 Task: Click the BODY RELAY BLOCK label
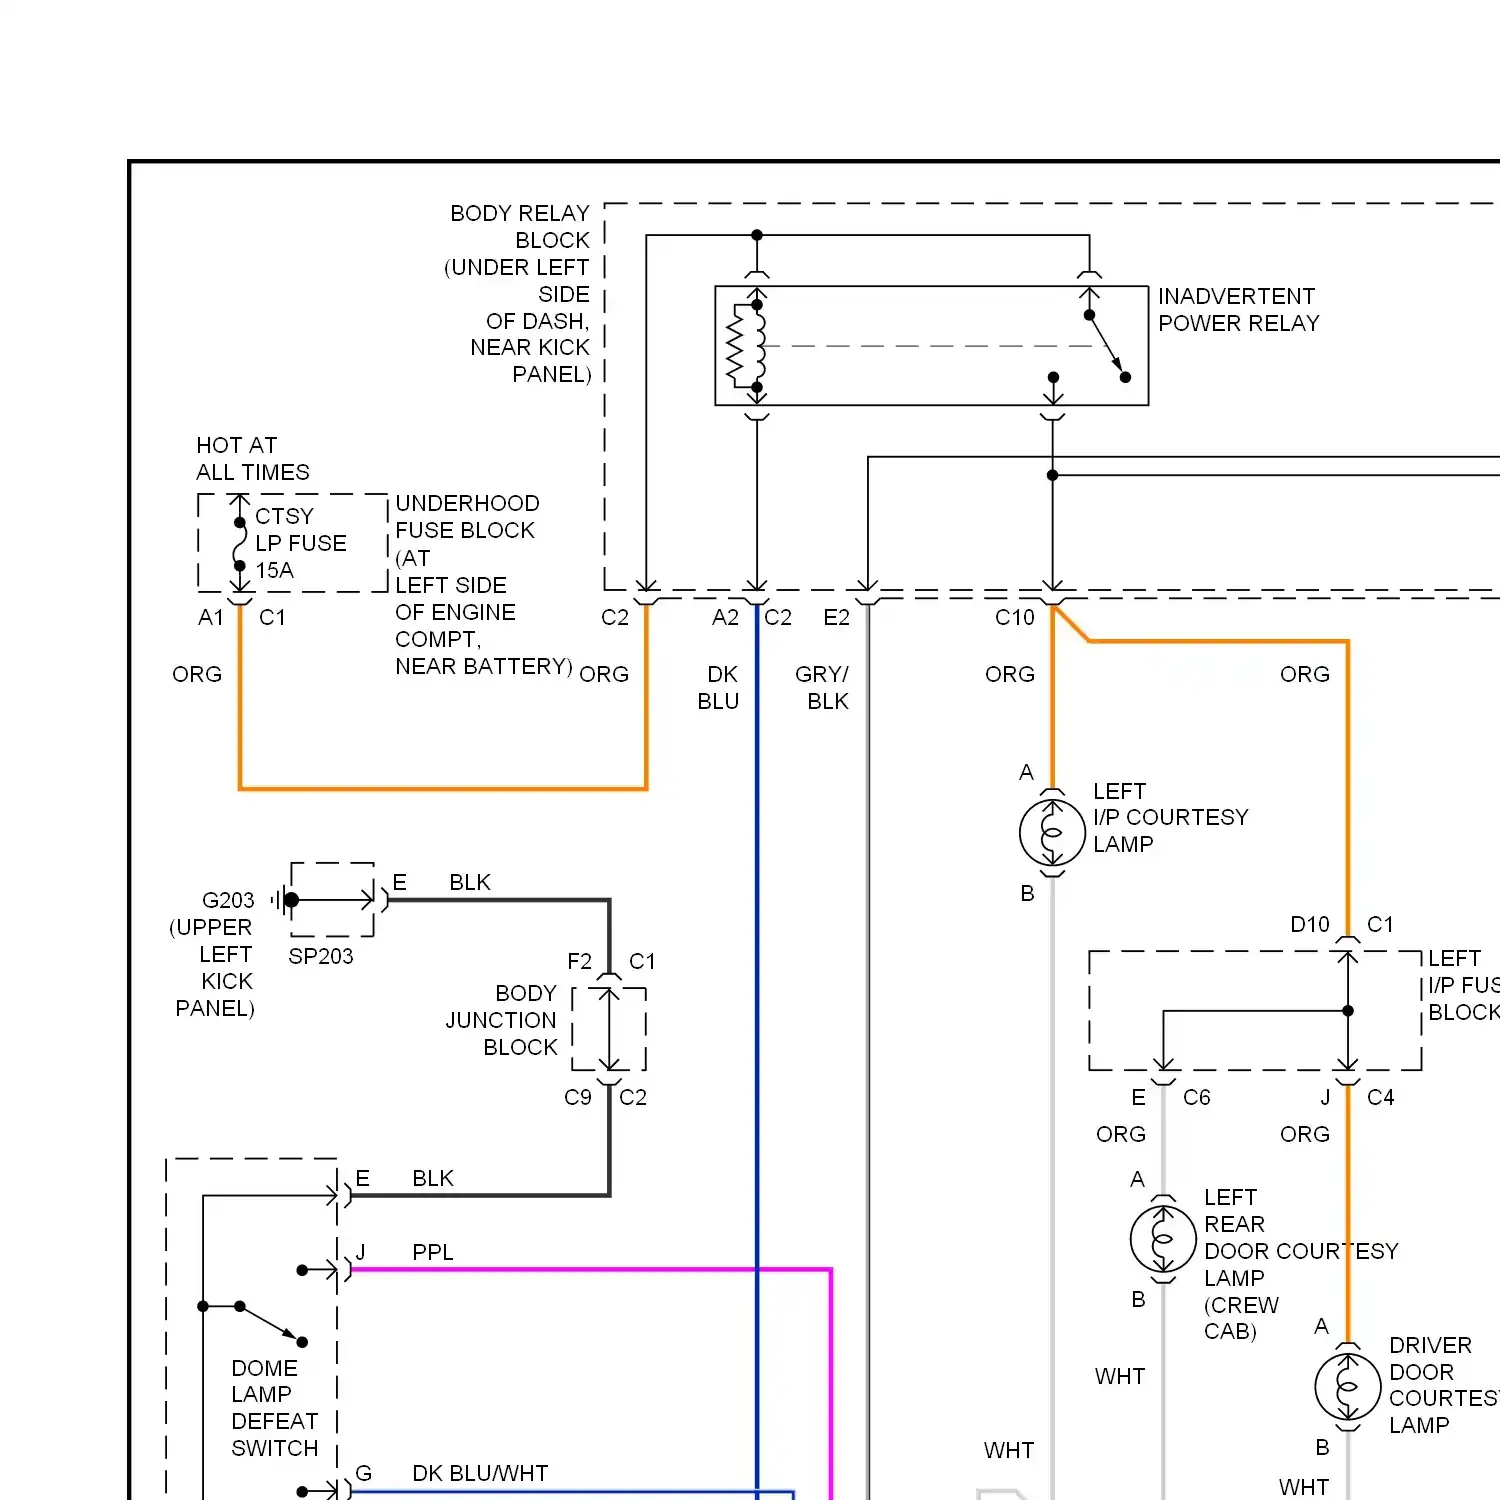coord(518,294)
